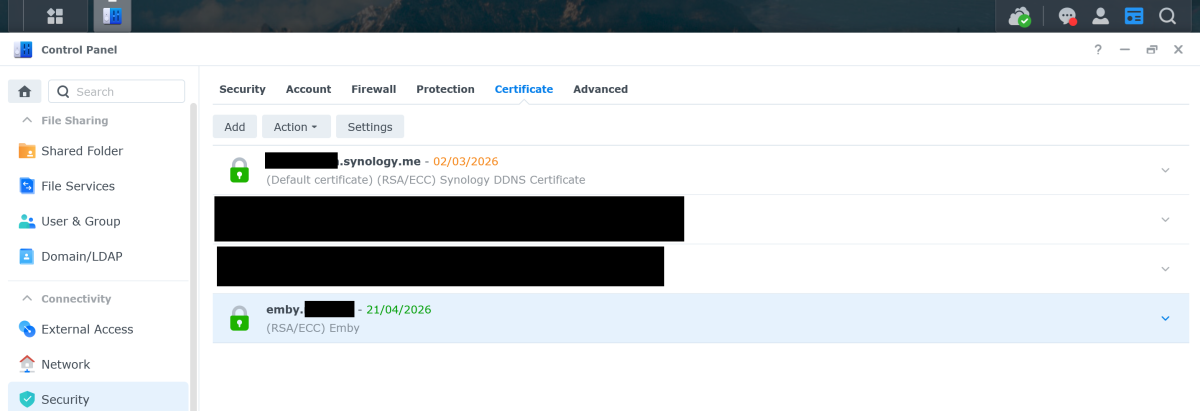The image size is (1200, 411).
Task: Click the Domain/LDAP icon
Action: pos(27,256)
